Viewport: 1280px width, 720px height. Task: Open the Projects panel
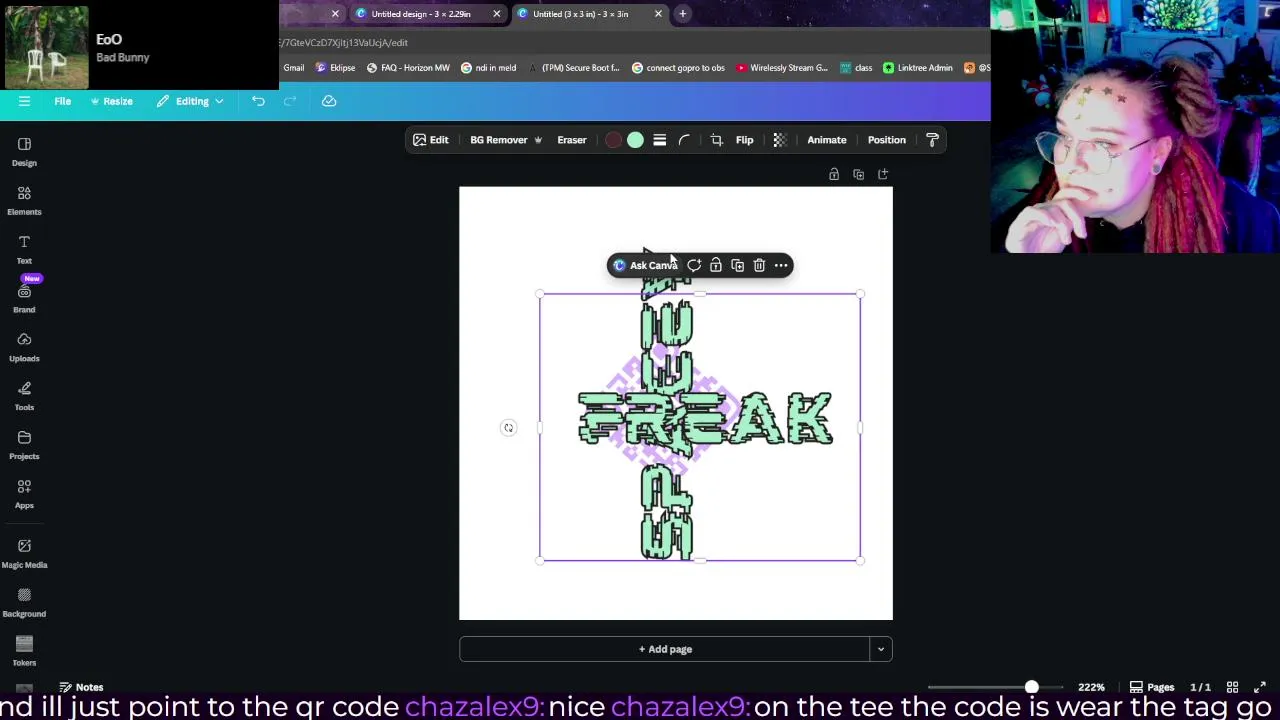tap(24, 445)
